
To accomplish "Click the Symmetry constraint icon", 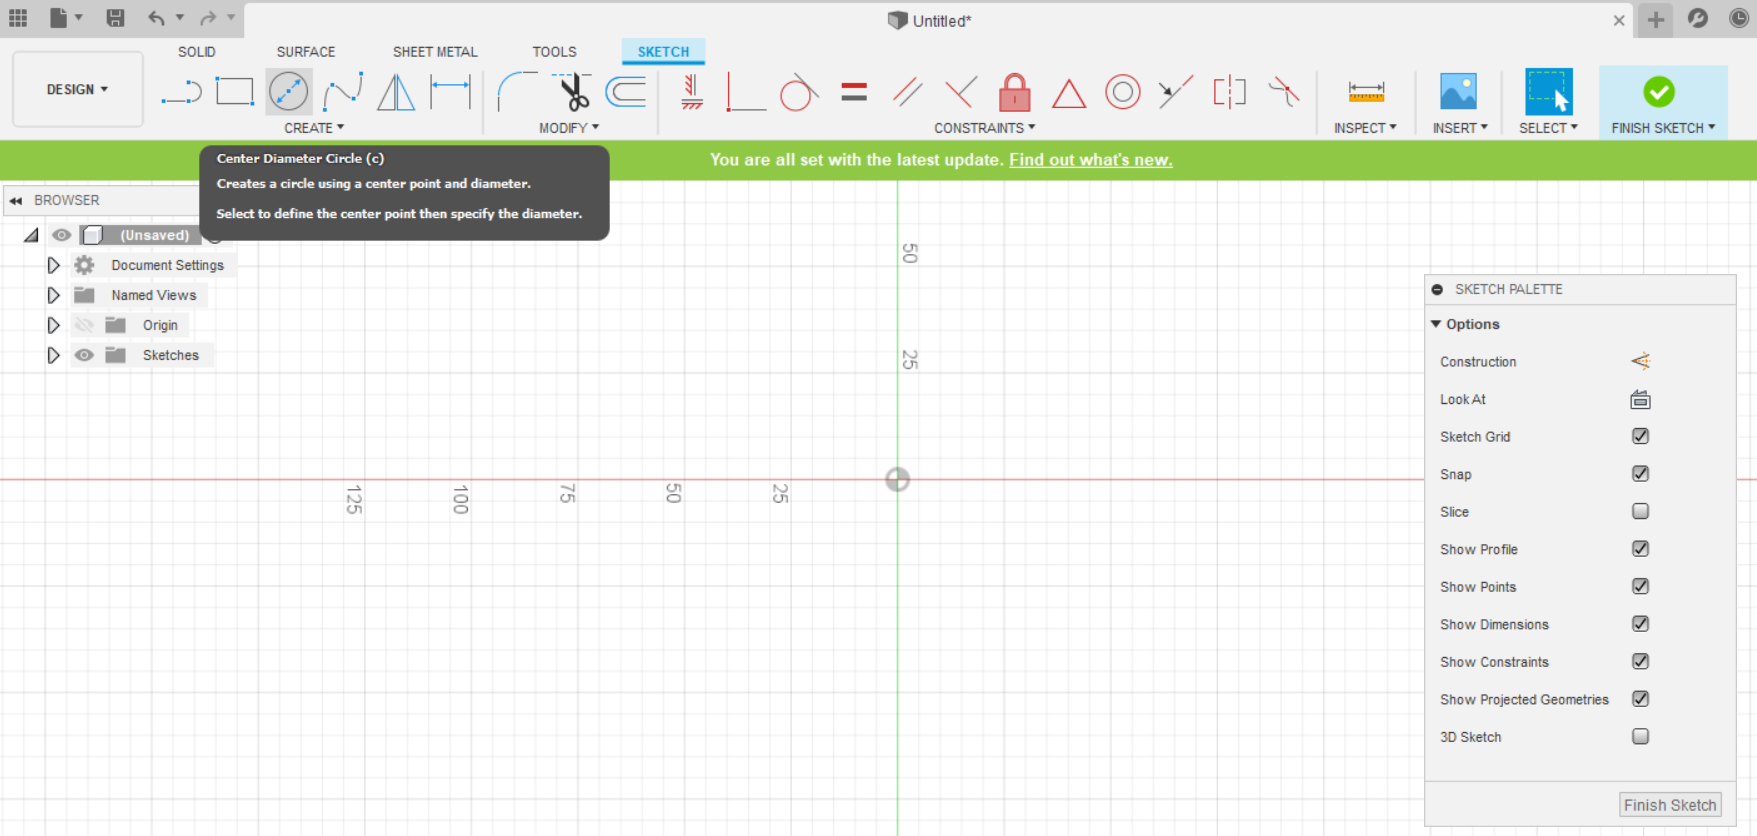I will [1230, 92].
